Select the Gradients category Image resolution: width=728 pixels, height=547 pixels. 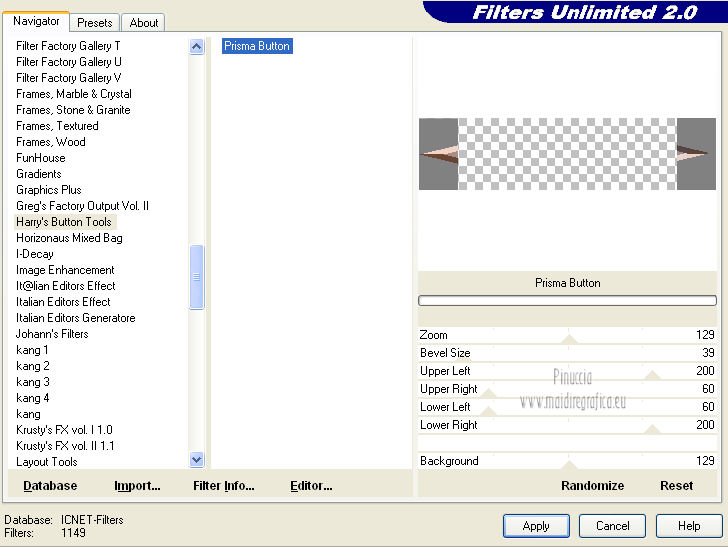39,174
